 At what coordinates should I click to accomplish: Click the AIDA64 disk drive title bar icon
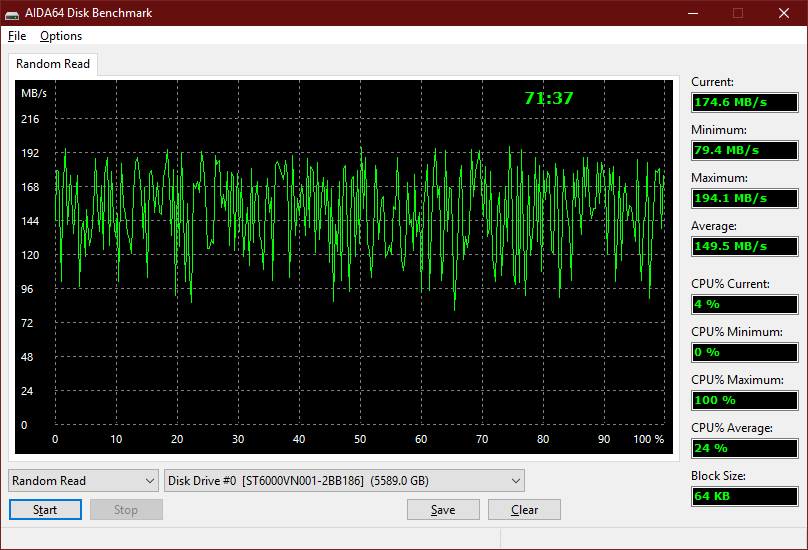click(12, 13)
